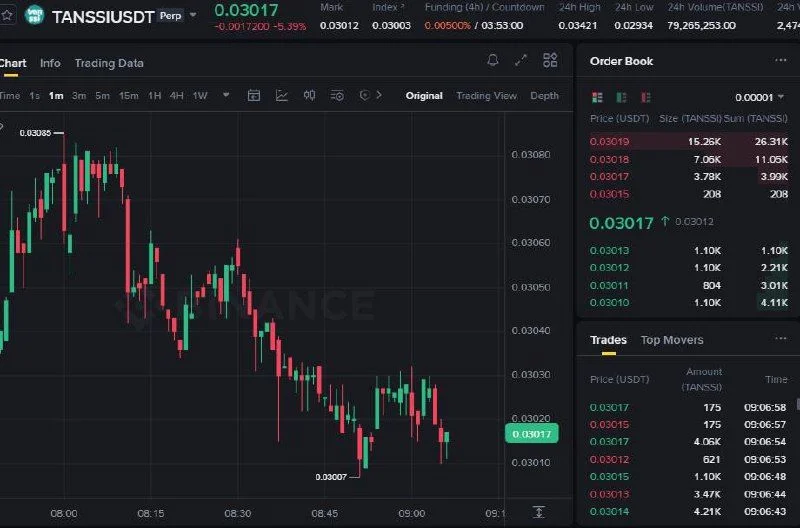Select the 1s interval
The height and width of the screenshot is (528, 800).
click(x=34, y=95)
